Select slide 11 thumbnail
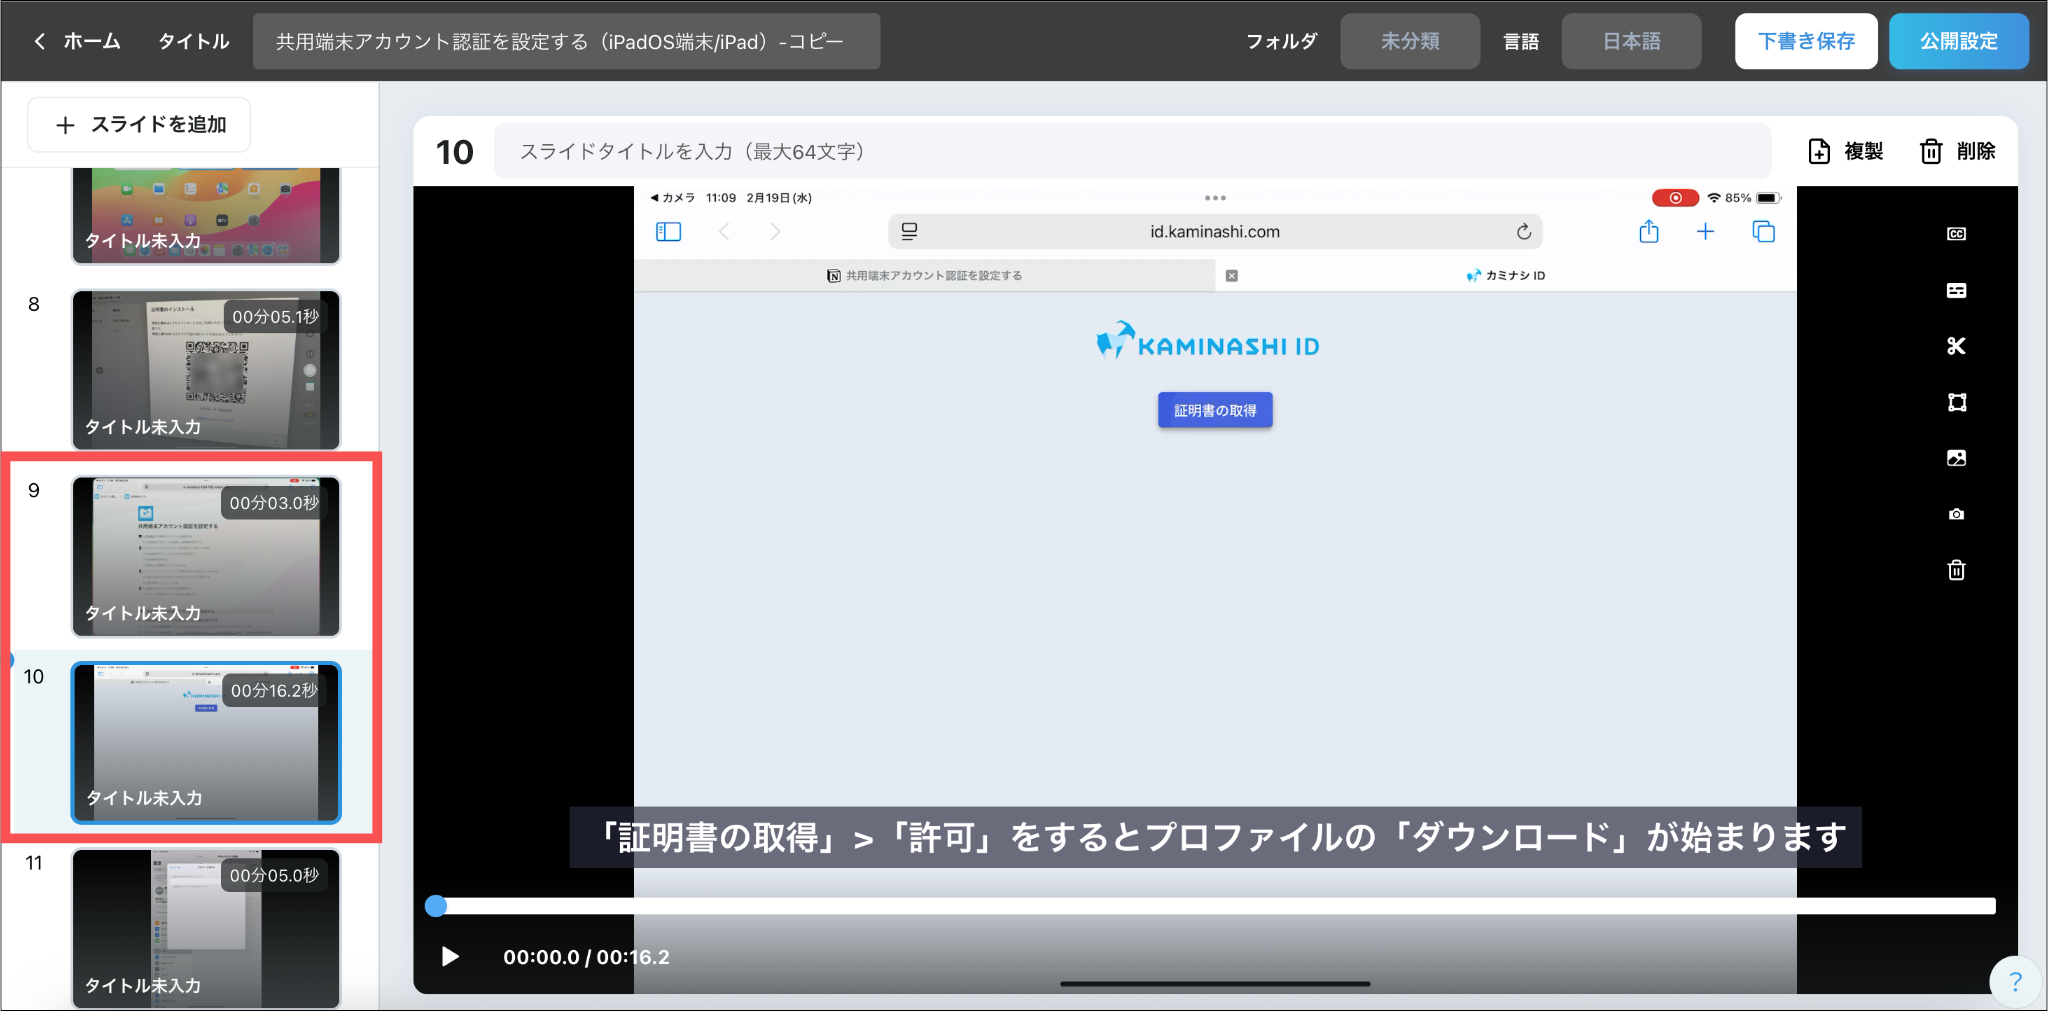This screenshot has height=1011, width=2048. [206, 928]
